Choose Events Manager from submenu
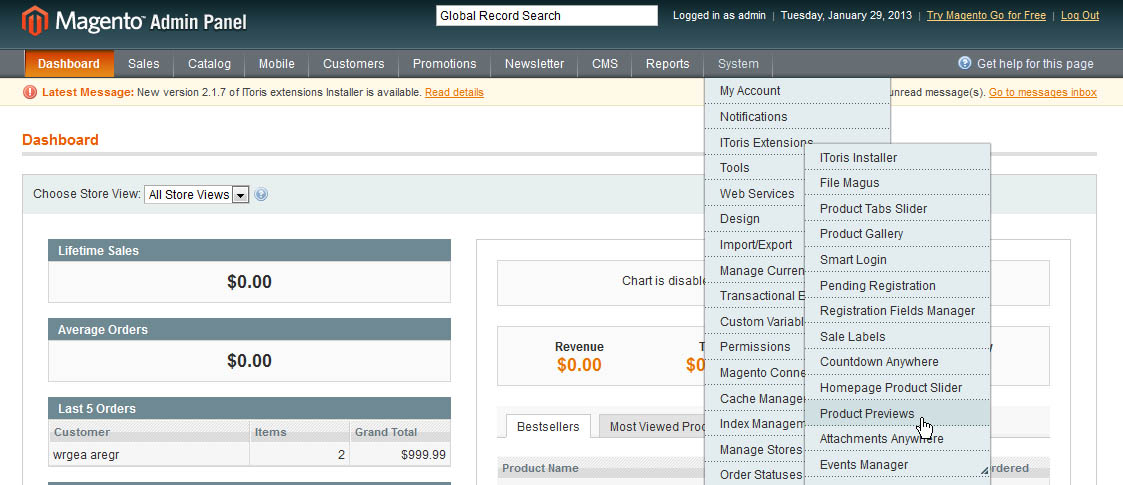This screenshot has width=1123, height=485. [x=897, y=464]
